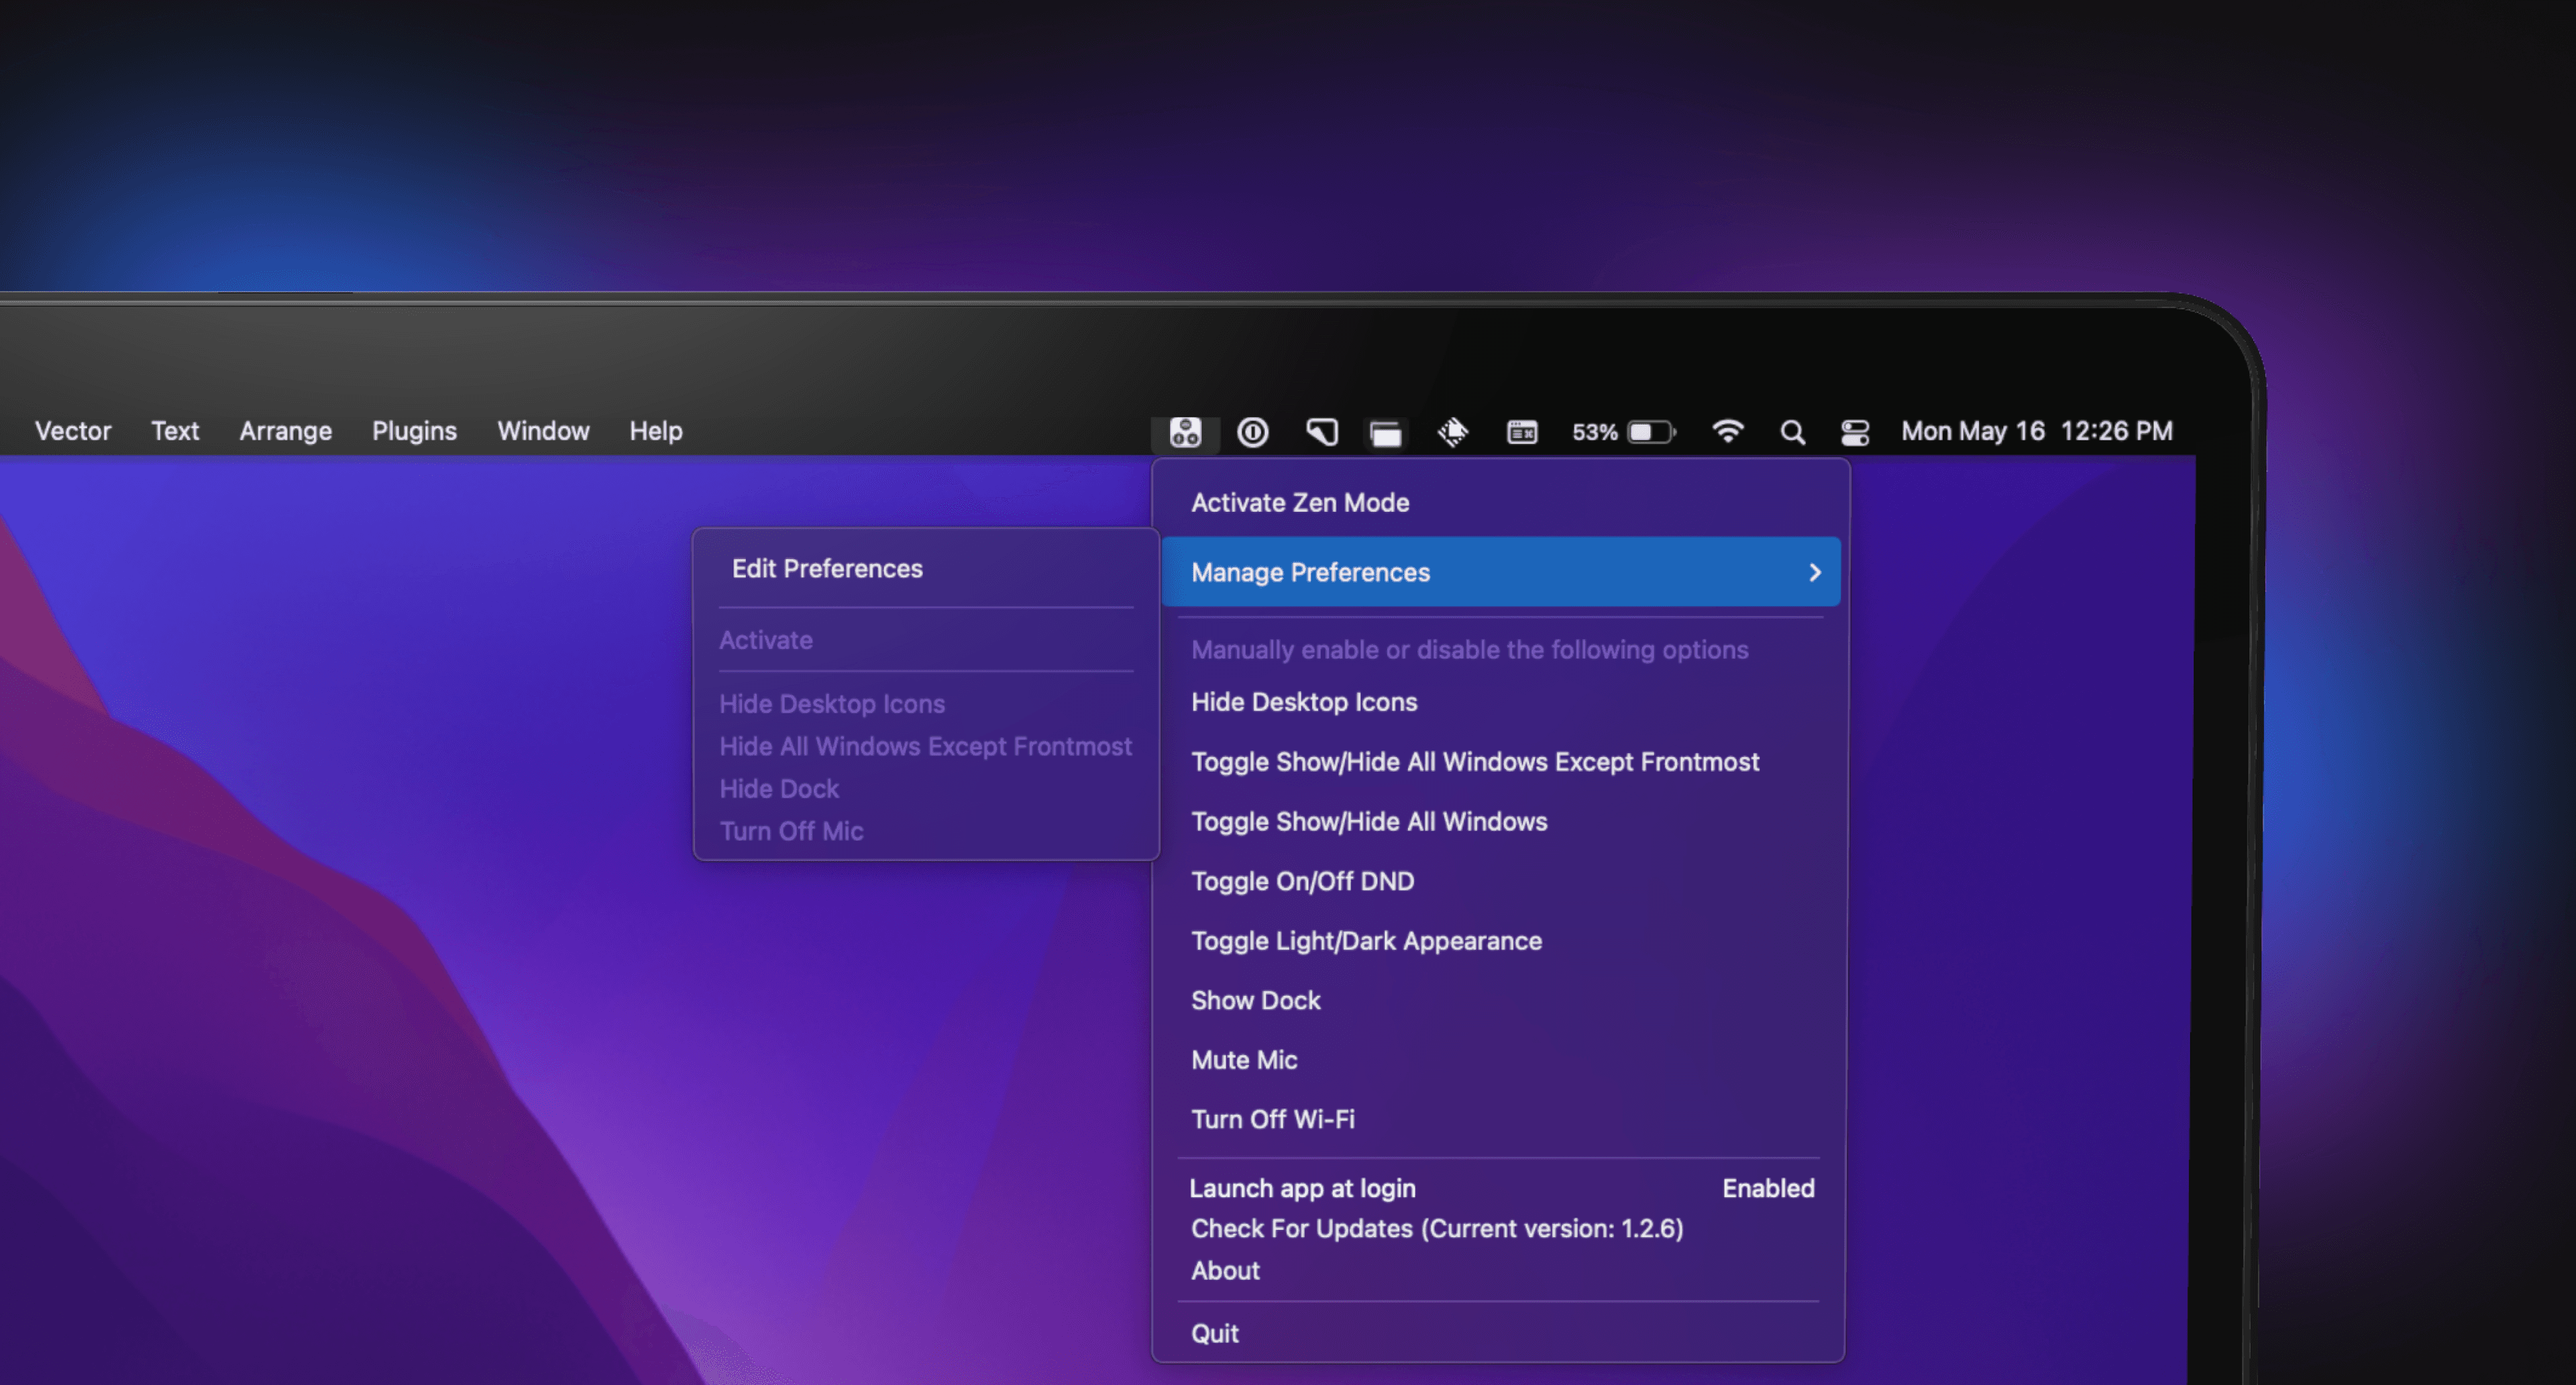Screen dimensions: 2576x1385
Task: Click Check For Updates entry
Action: tap(1437, 1228)
